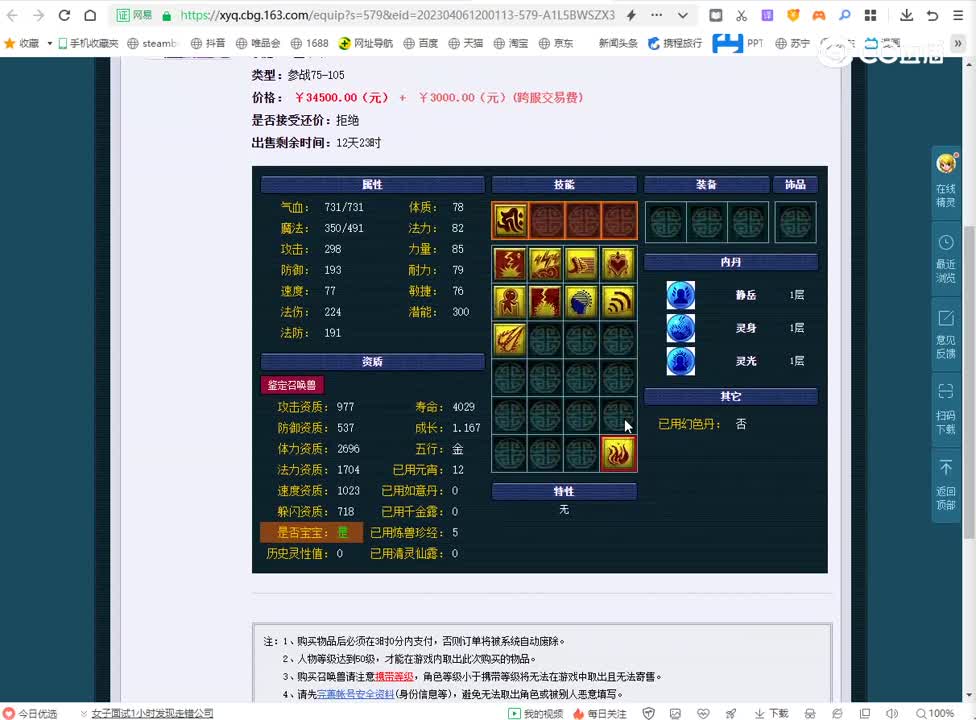Open the 网址导航 bookmark
This screenshot has height=720, width=976.
pyautogui.click(x=365, y=43)
